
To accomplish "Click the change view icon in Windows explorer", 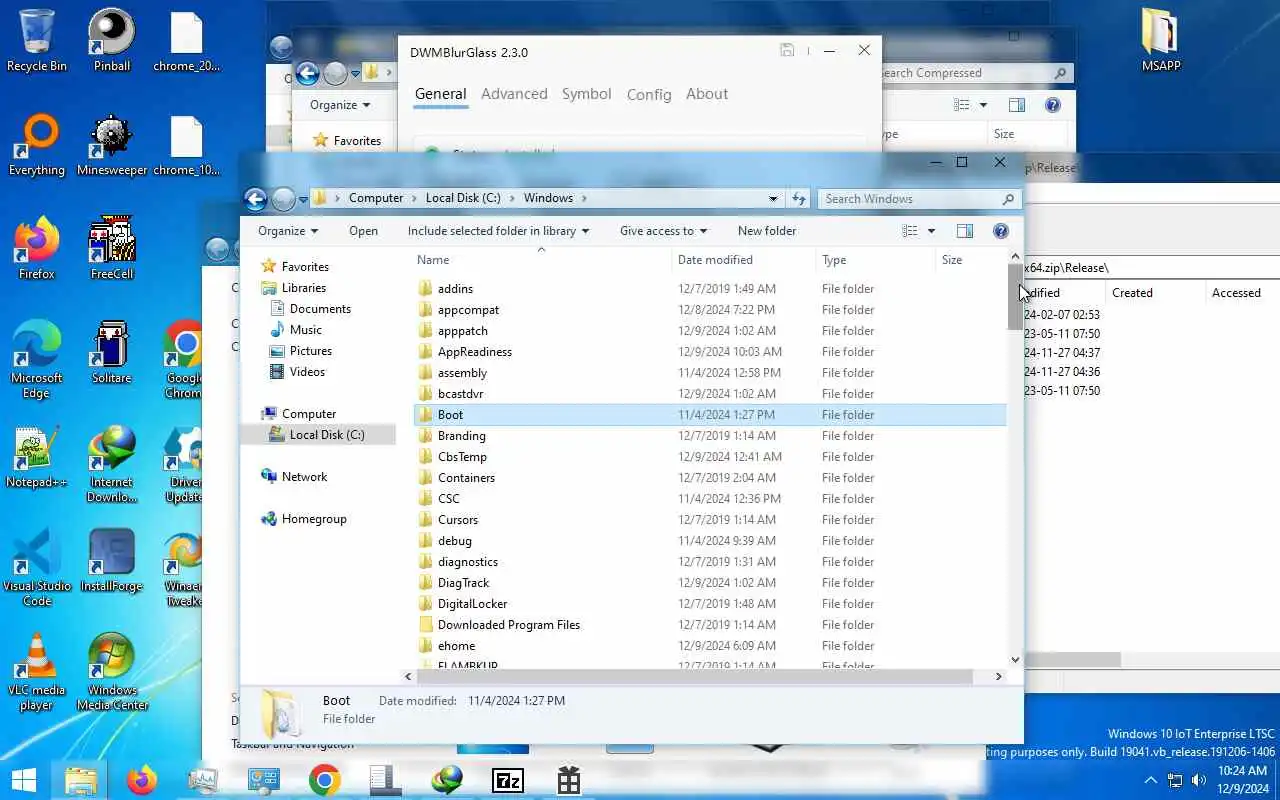I will click(909, 231).
